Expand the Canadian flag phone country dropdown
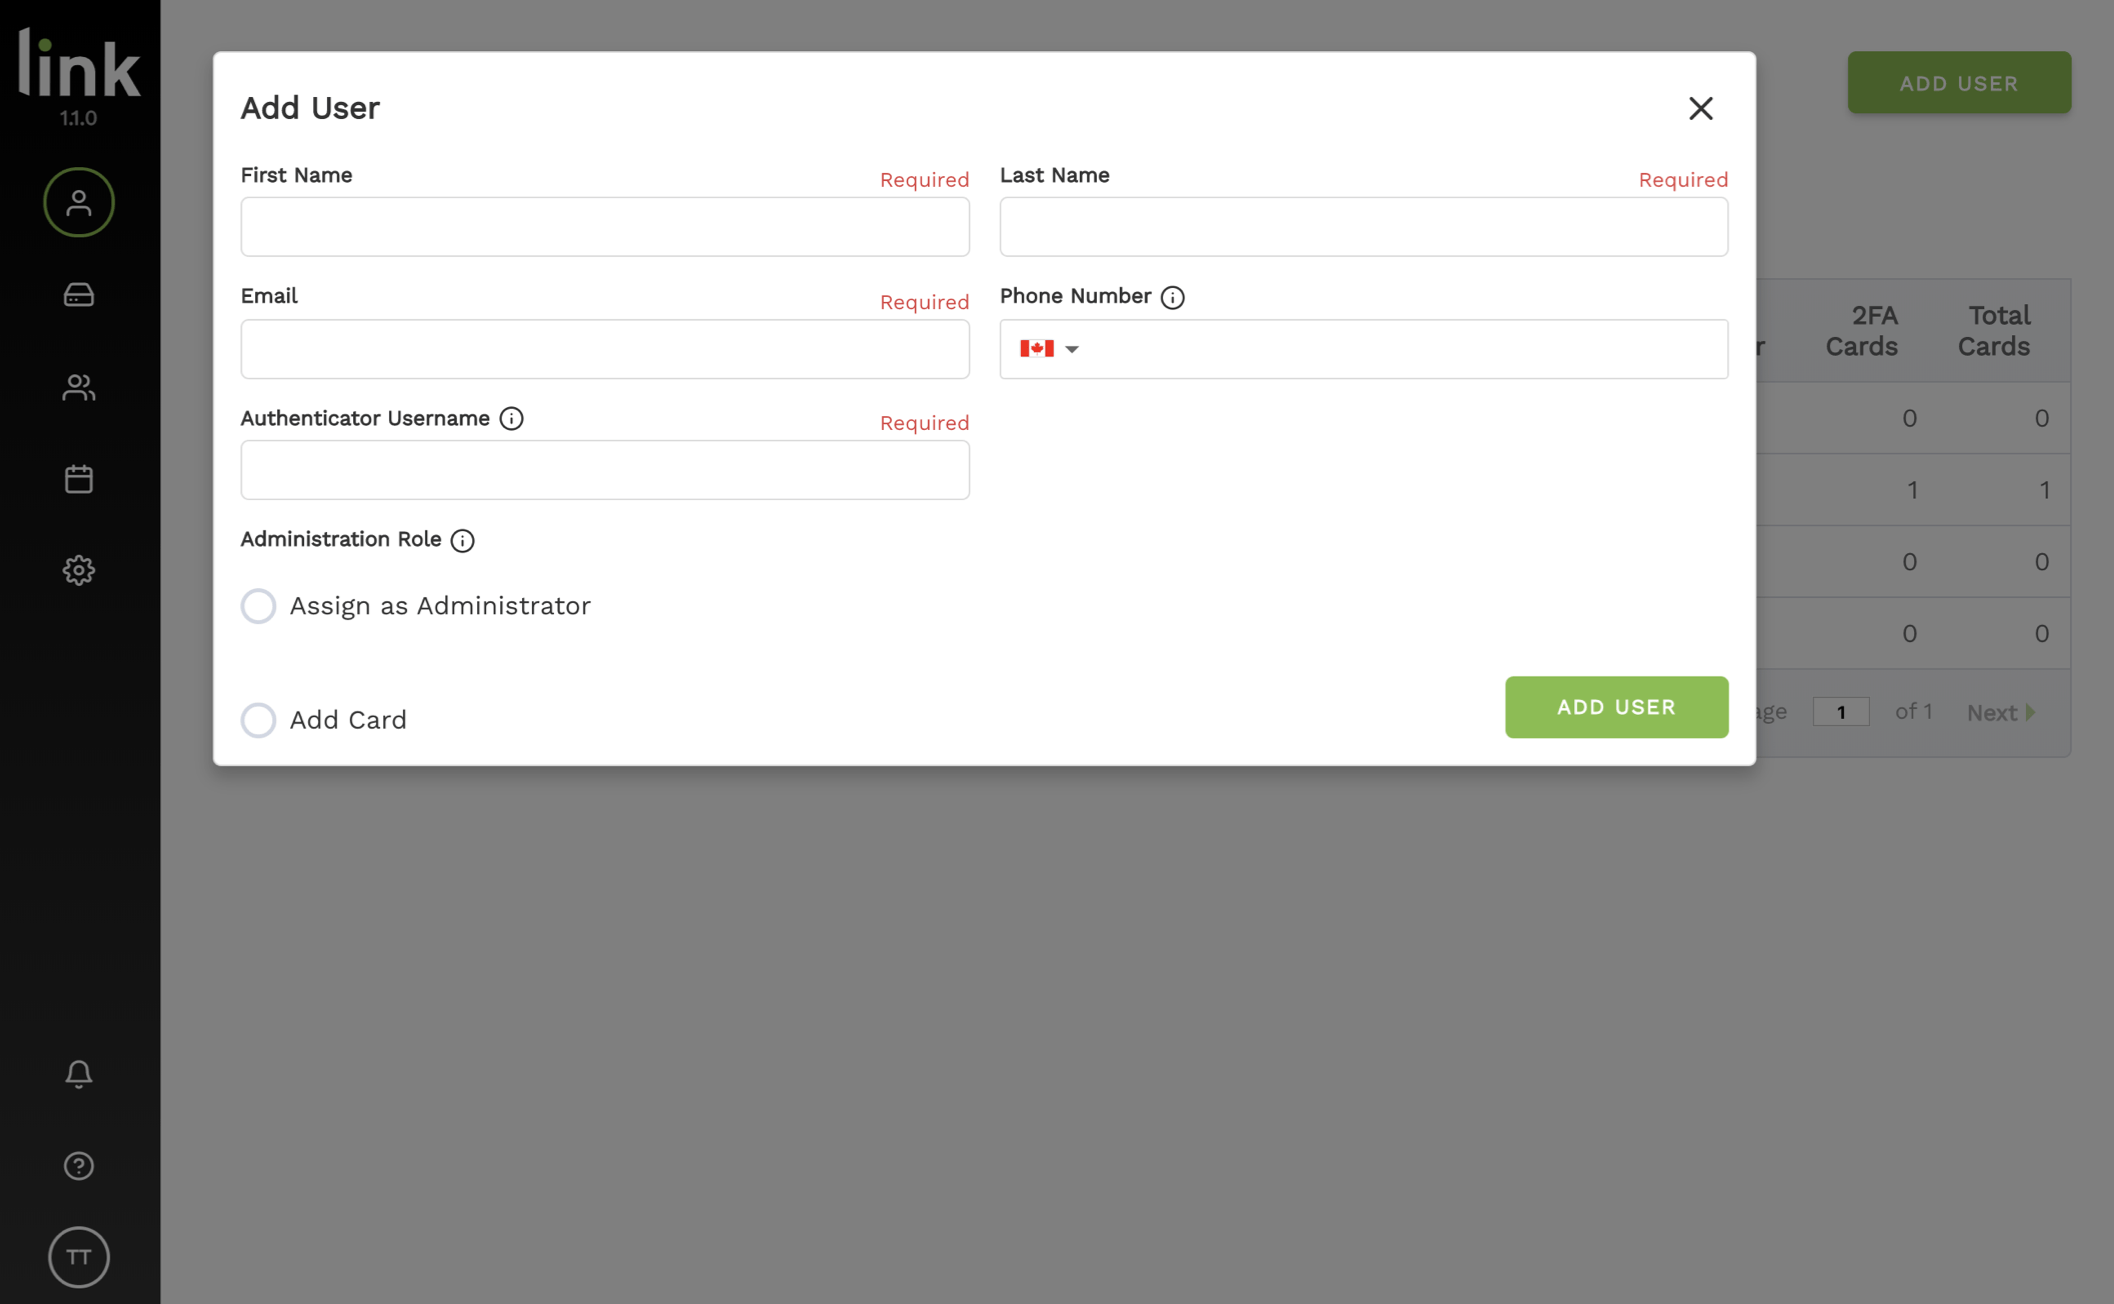 1049,349
